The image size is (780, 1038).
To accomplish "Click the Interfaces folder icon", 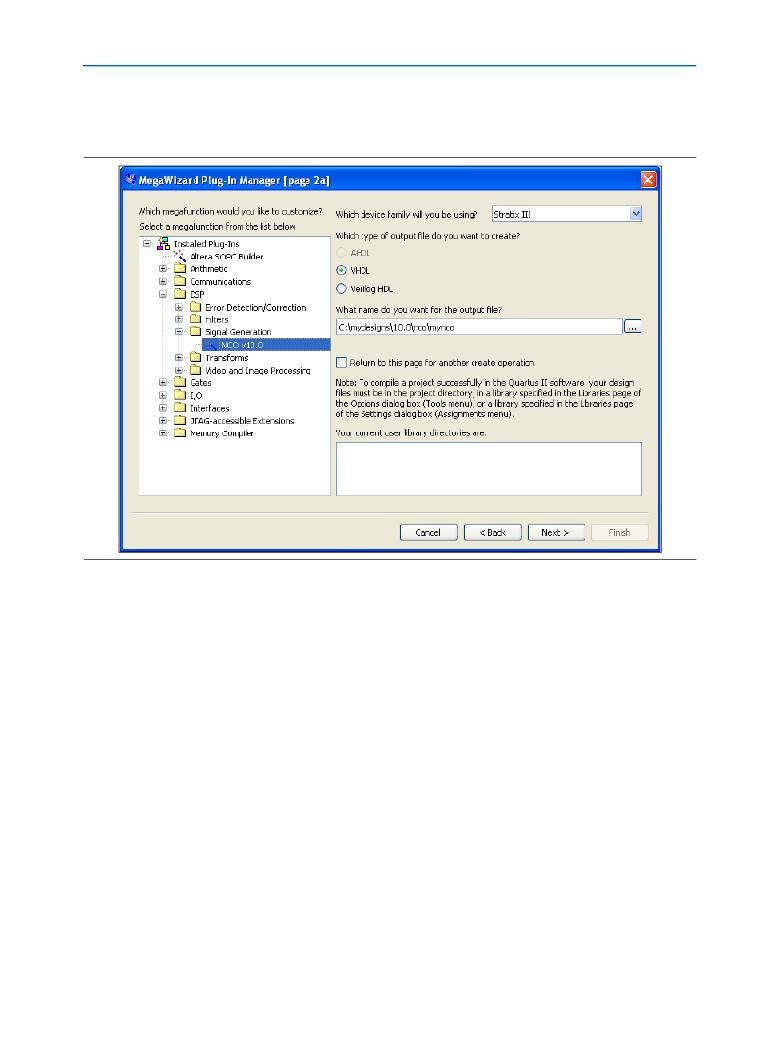I will (179, 407).
